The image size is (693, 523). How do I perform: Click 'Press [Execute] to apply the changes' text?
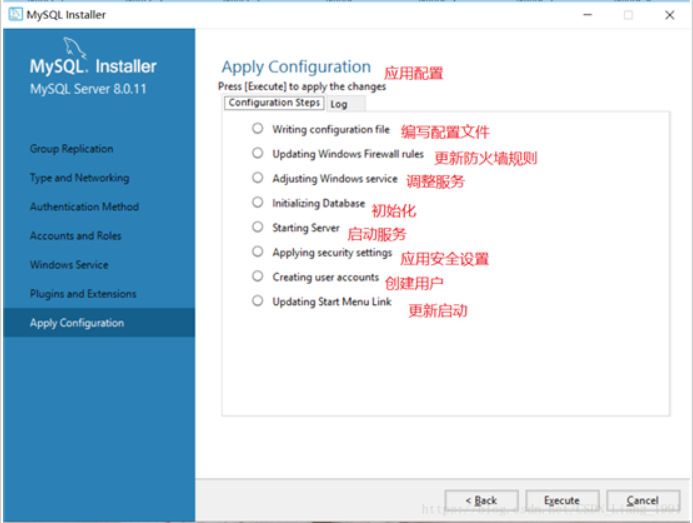(302, 86)
